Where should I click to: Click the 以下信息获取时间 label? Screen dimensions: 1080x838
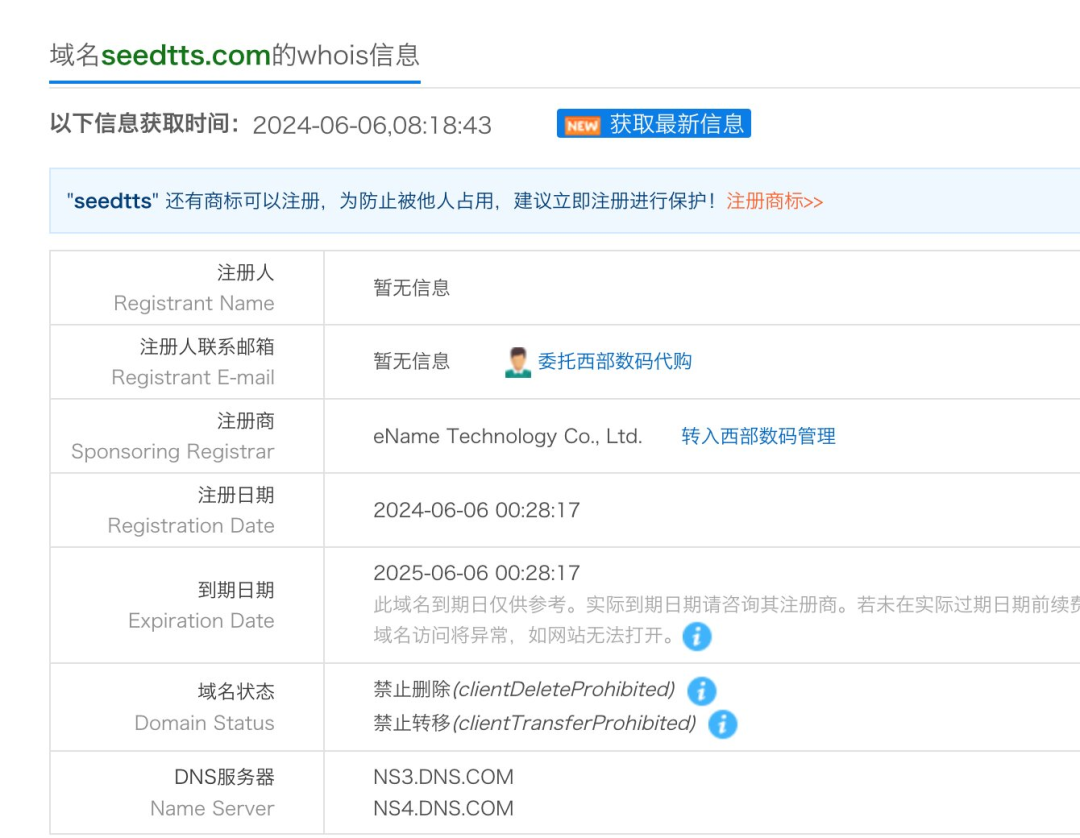pyautogui.click(x=144, y=124)
